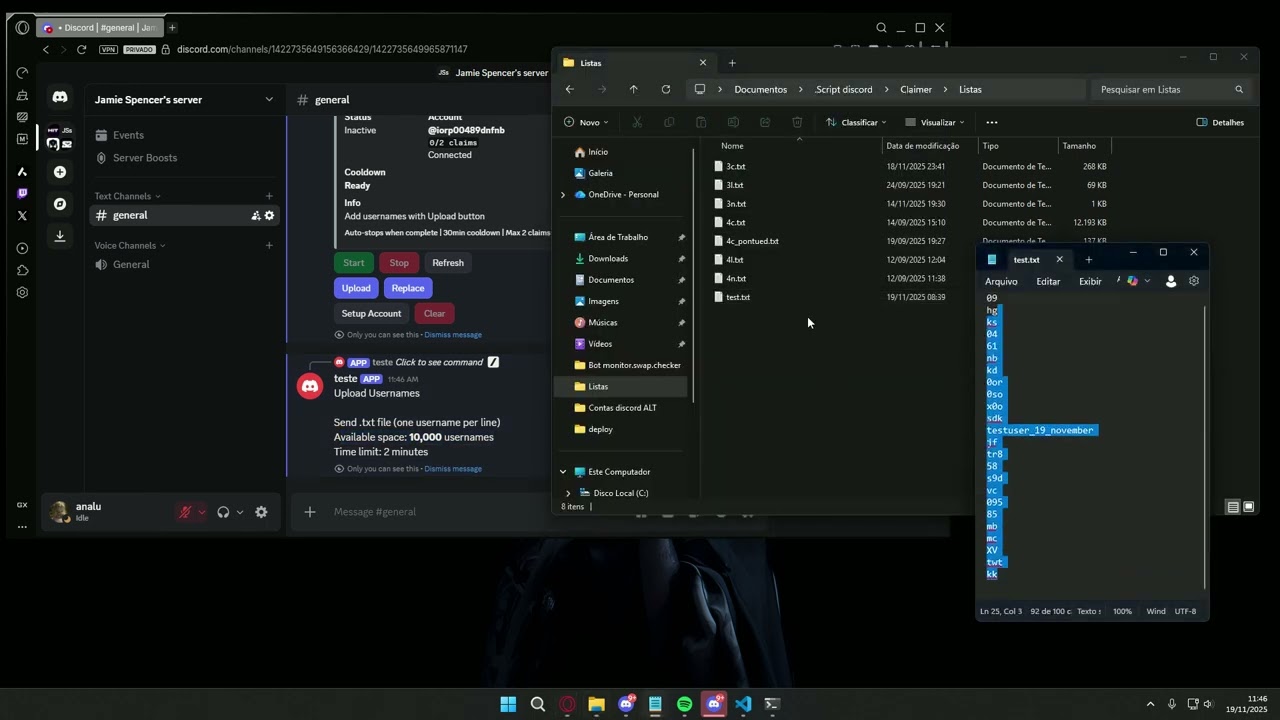1280x720 pixels.
Task: Click the search magnifier in Explorer search box
Action: pos(1239,89)
